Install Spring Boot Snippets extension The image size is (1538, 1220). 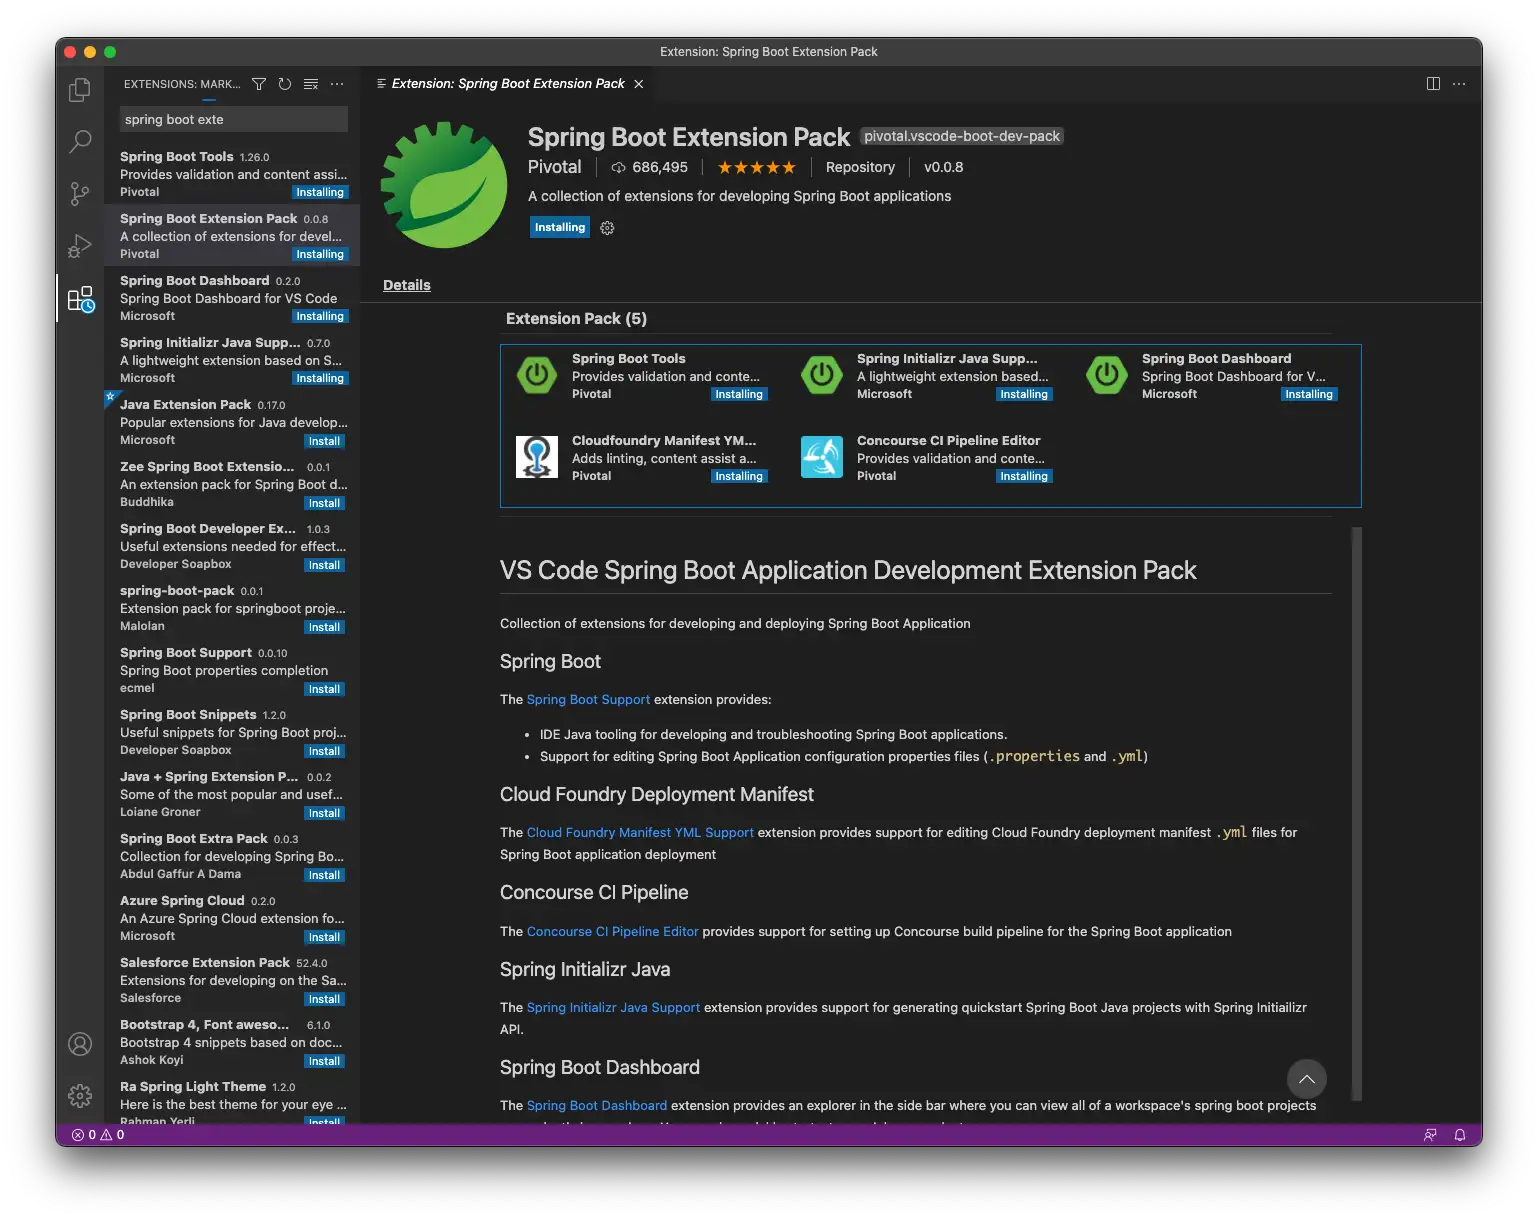coord(324,751)
